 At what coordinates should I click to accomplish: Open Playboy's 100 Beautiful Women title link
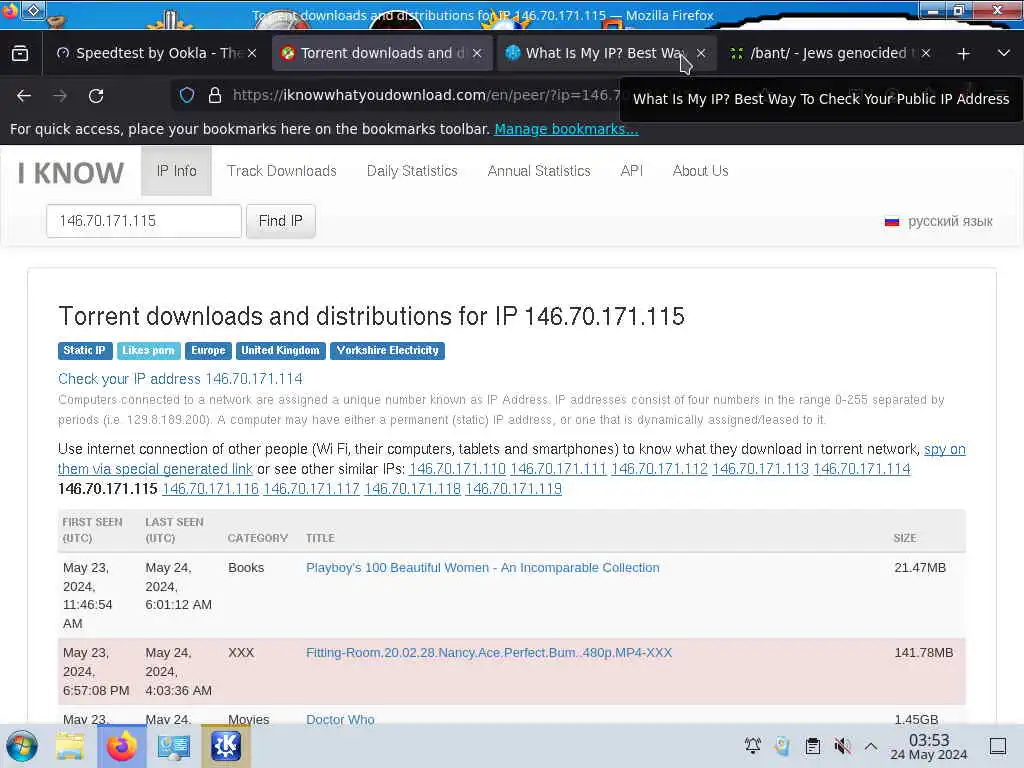coord(483,568)
